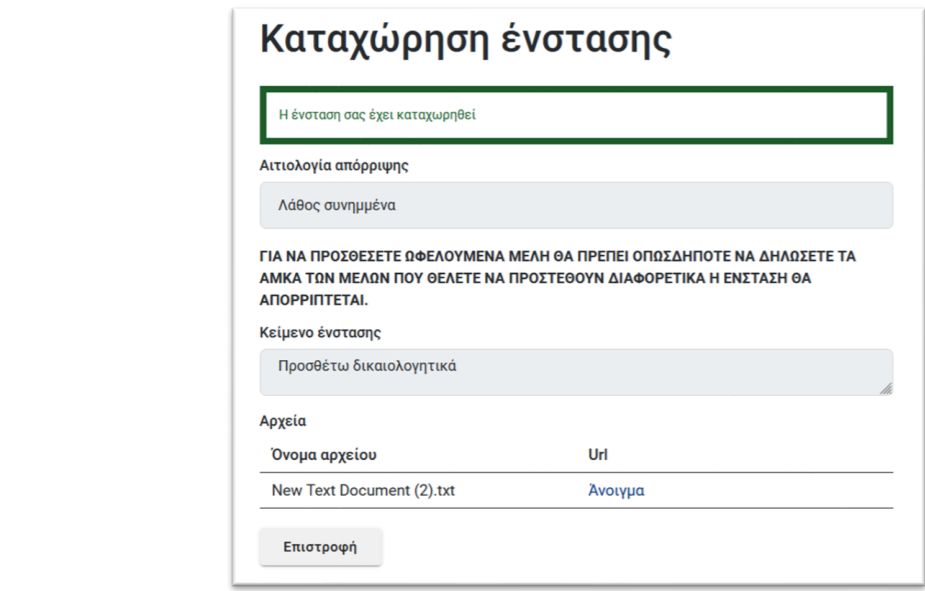Click the Λάθος συνημμένα rejection reason field
The image size is (925, 591).
click(576, 205)
